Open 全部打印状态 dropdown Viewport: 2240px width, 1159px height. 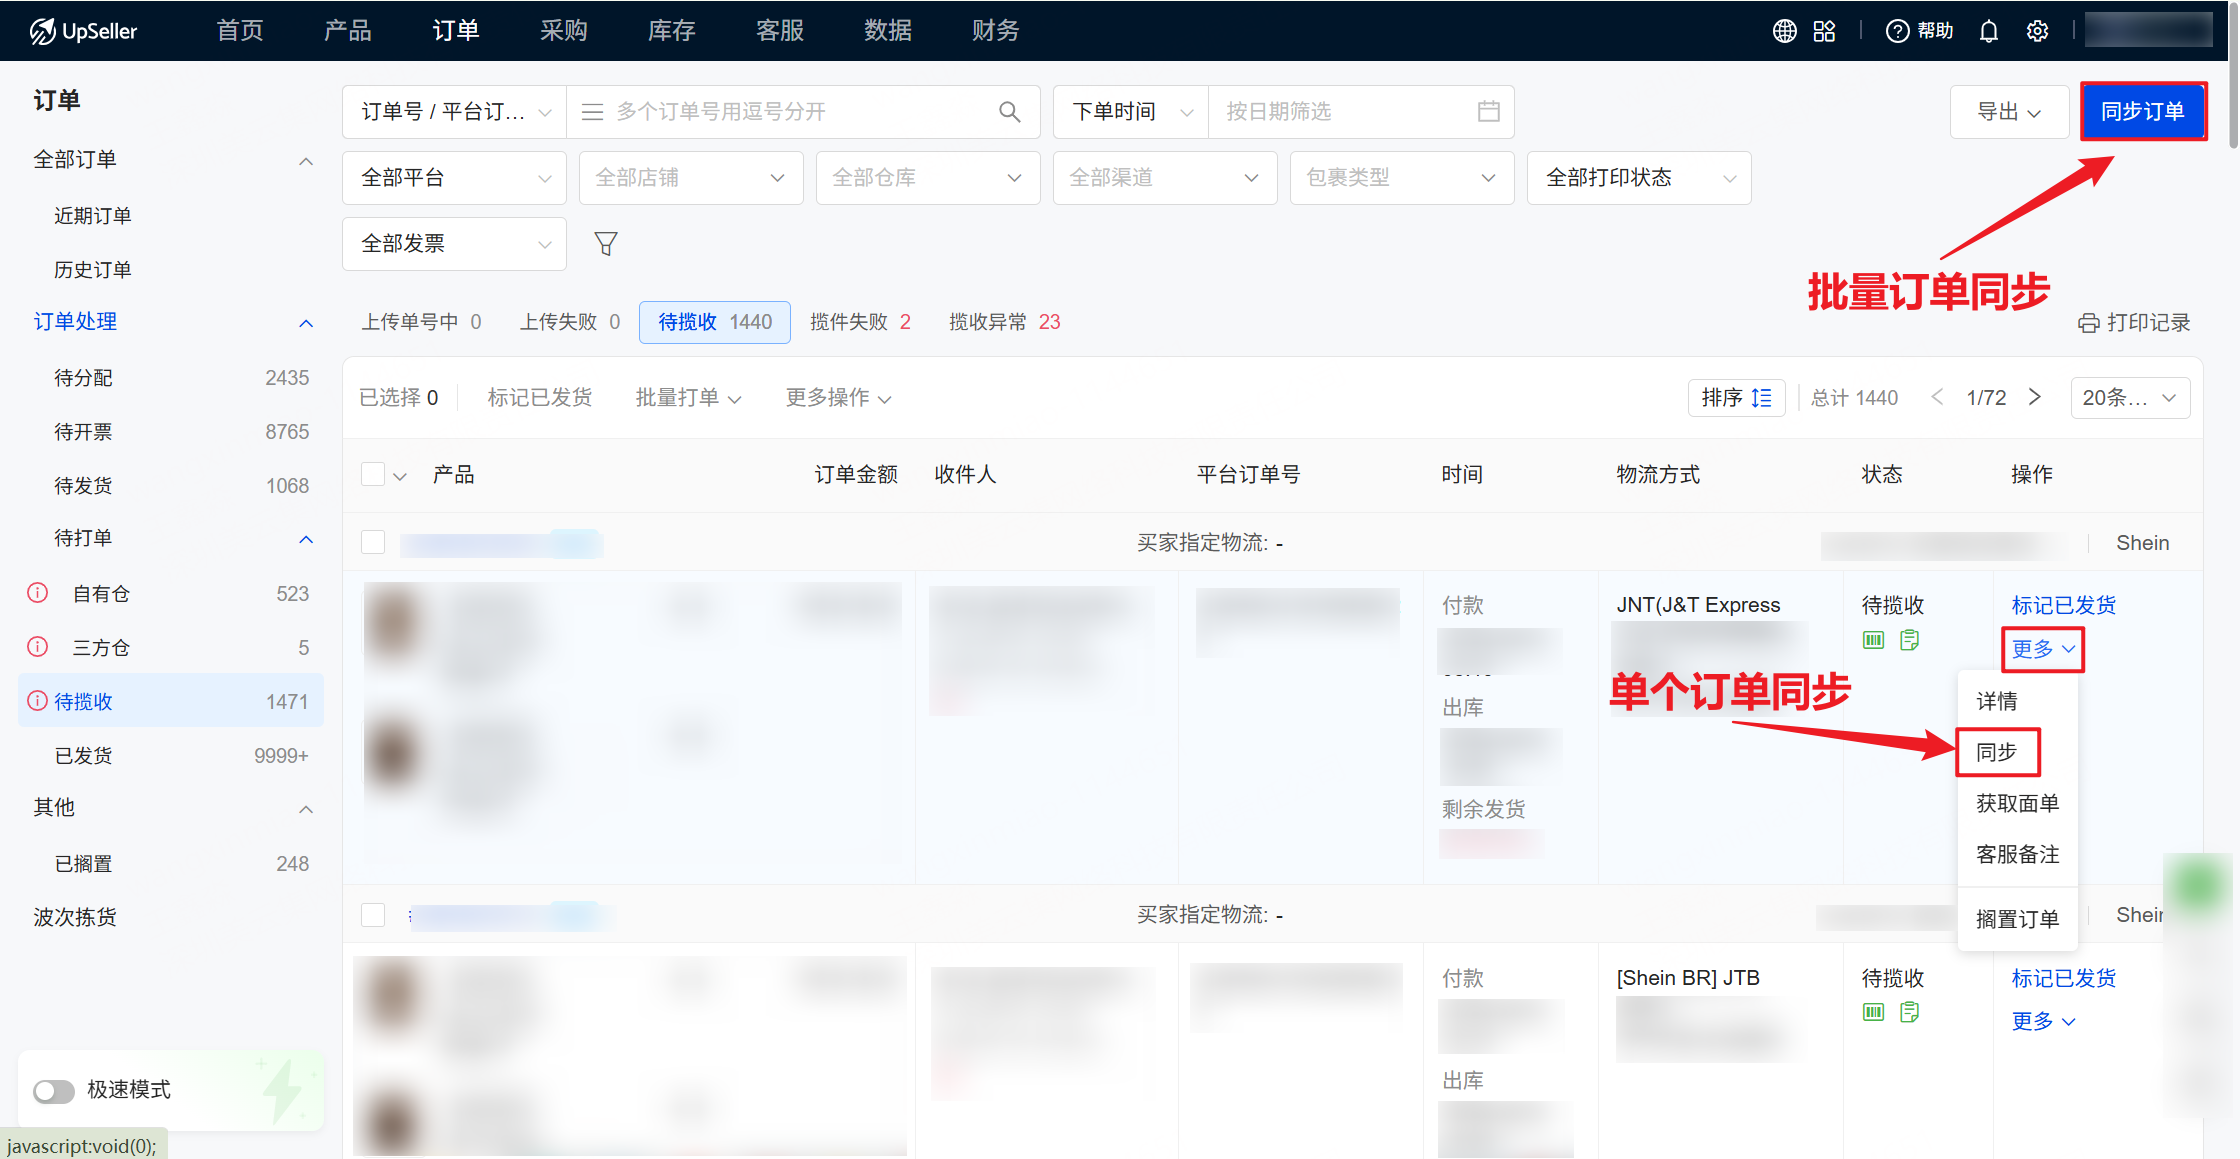click(x=1639, y=178)
